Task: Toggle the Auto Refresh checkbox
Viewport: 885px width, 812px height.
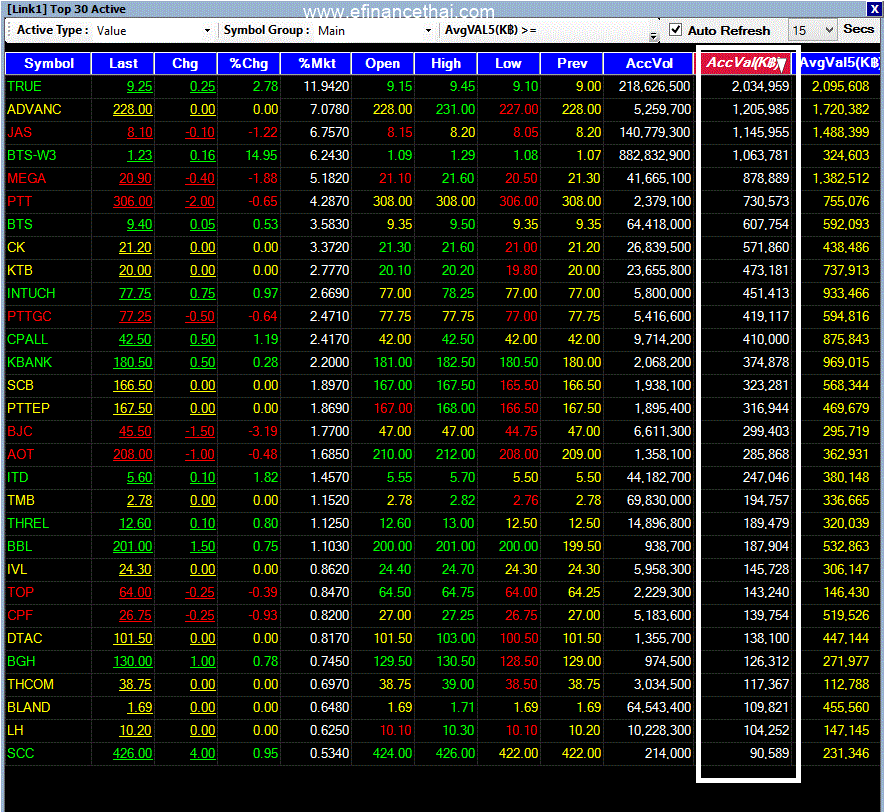Action: point(675,30)
